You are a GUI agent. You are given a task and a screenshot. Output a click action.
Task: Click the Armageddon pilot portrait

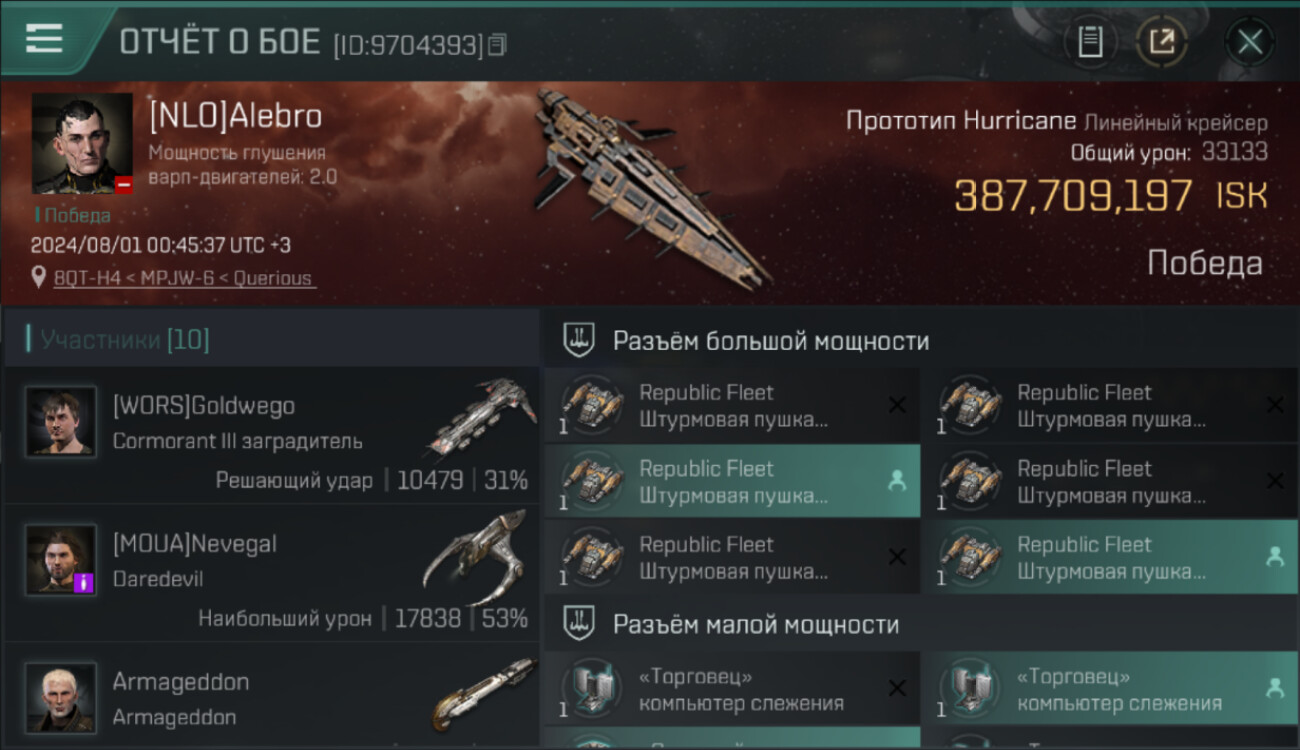[61, 697]
